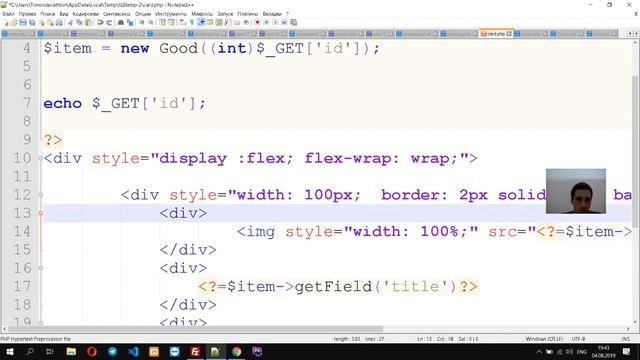Open Windows taskbar search

(x=30, y=351)
